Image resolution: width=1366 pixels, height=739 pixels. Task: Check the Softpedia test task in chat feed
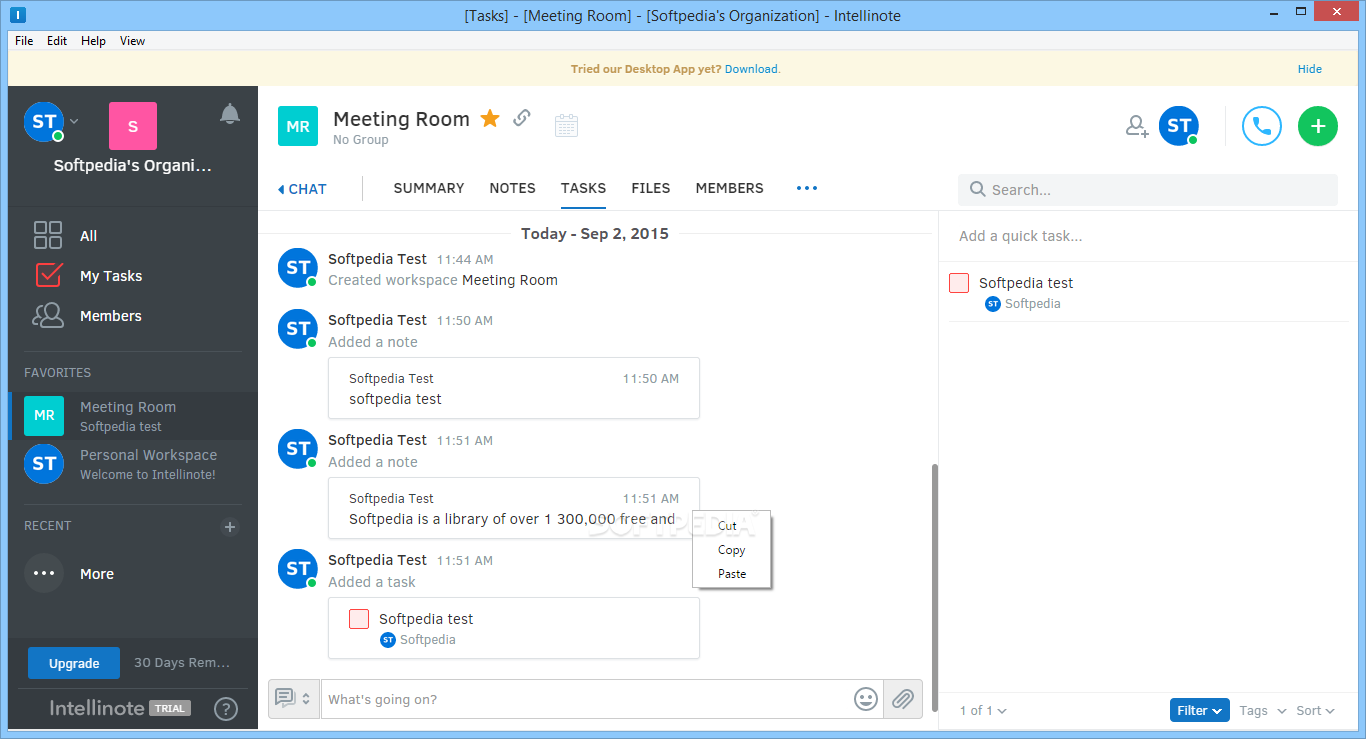coord(359,619)
